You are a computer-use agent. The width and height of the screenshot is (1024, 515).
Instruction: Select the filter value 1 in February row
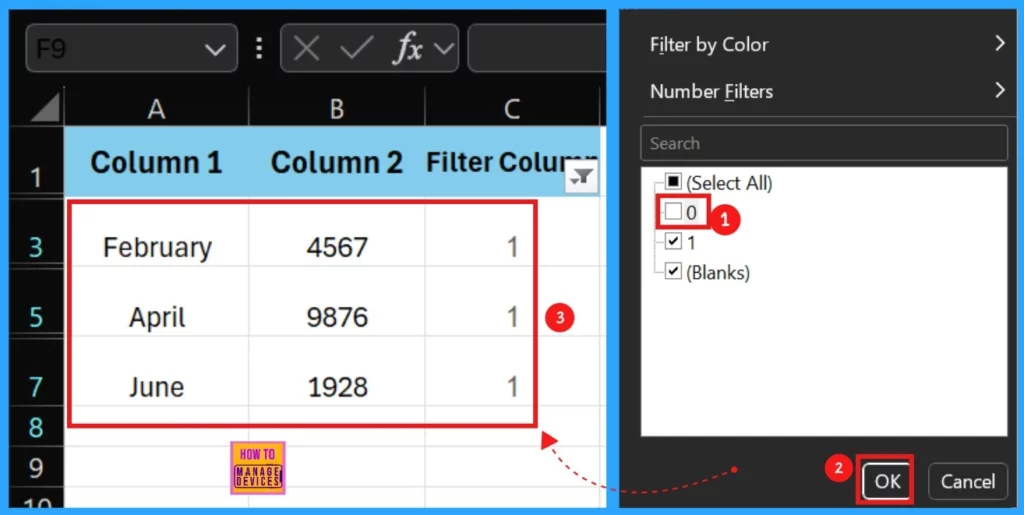point(512,247)
